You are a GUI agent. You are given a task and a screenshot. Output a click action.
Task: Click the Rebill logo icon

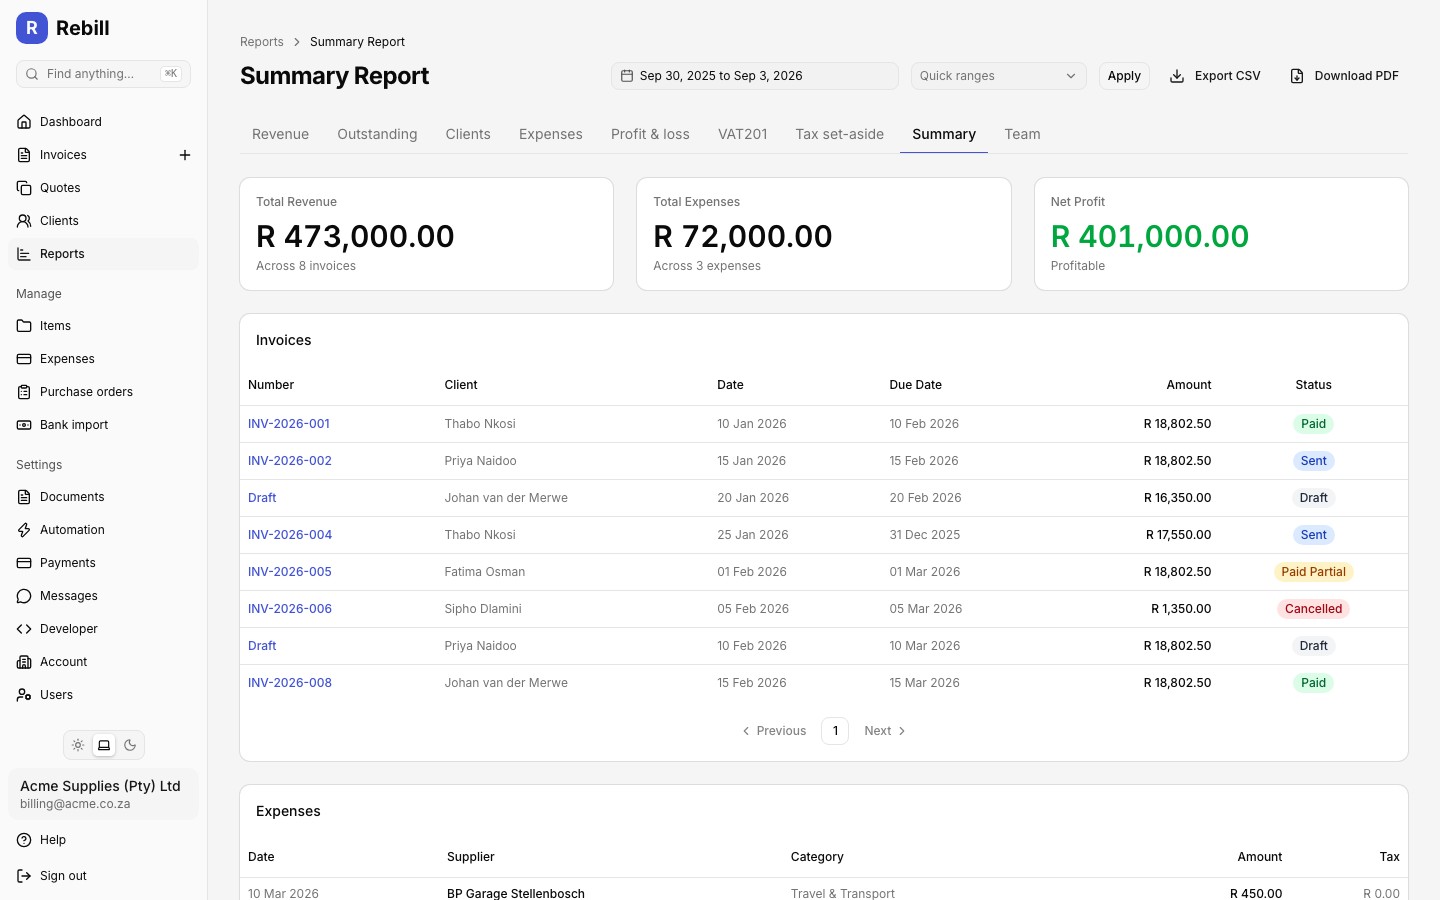click(x=32, y=28)
